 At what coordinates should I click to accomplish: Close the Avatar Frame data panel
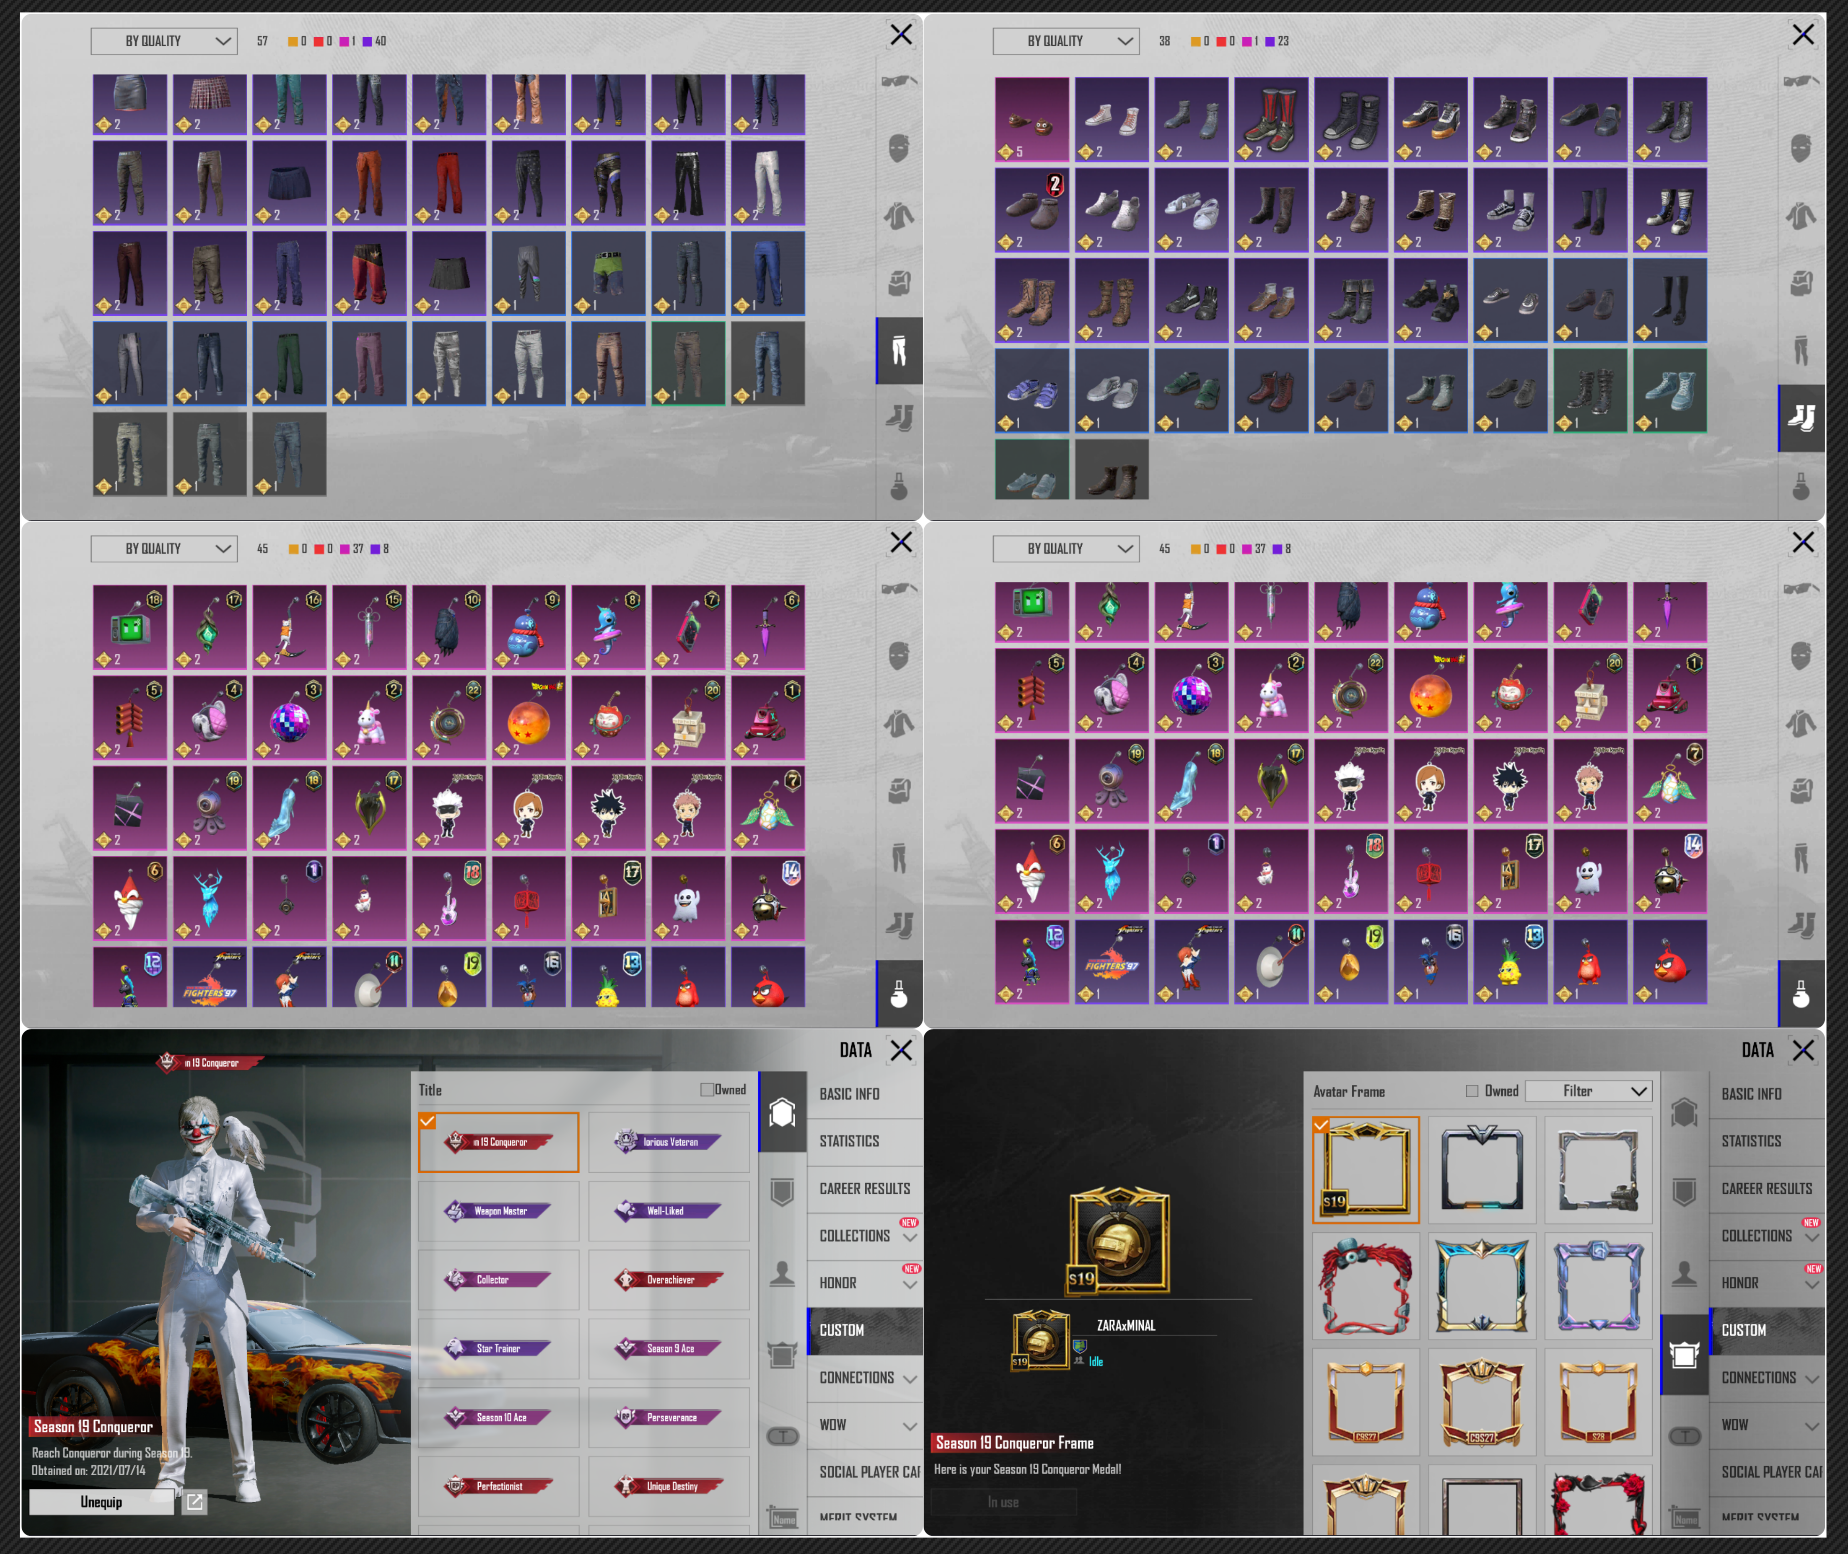(x=1803, y=1050)
